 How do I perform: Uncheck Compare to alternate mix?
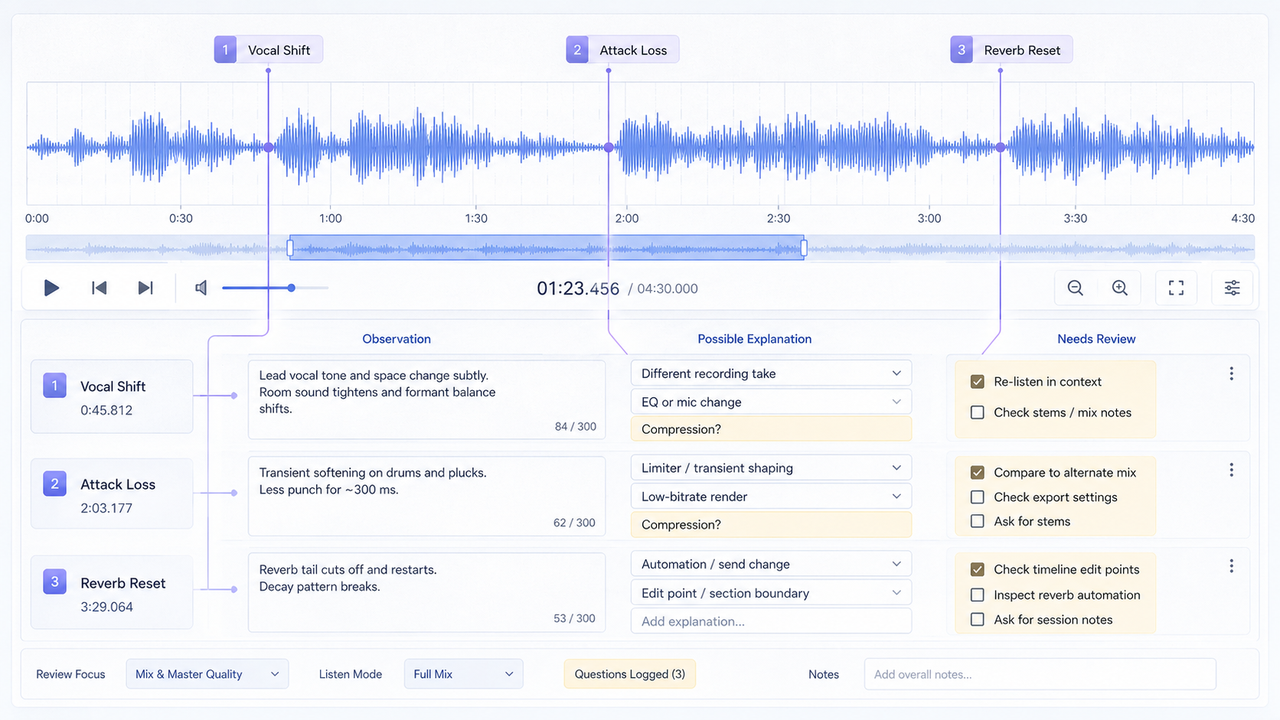click(x=977, y=472)
